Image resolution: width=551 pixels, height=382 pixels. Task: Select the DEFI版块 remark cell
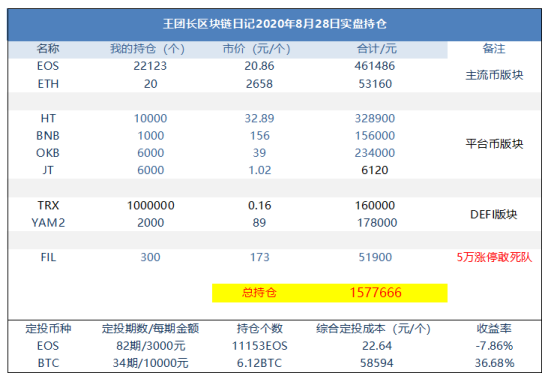click(x=493, y=214)
